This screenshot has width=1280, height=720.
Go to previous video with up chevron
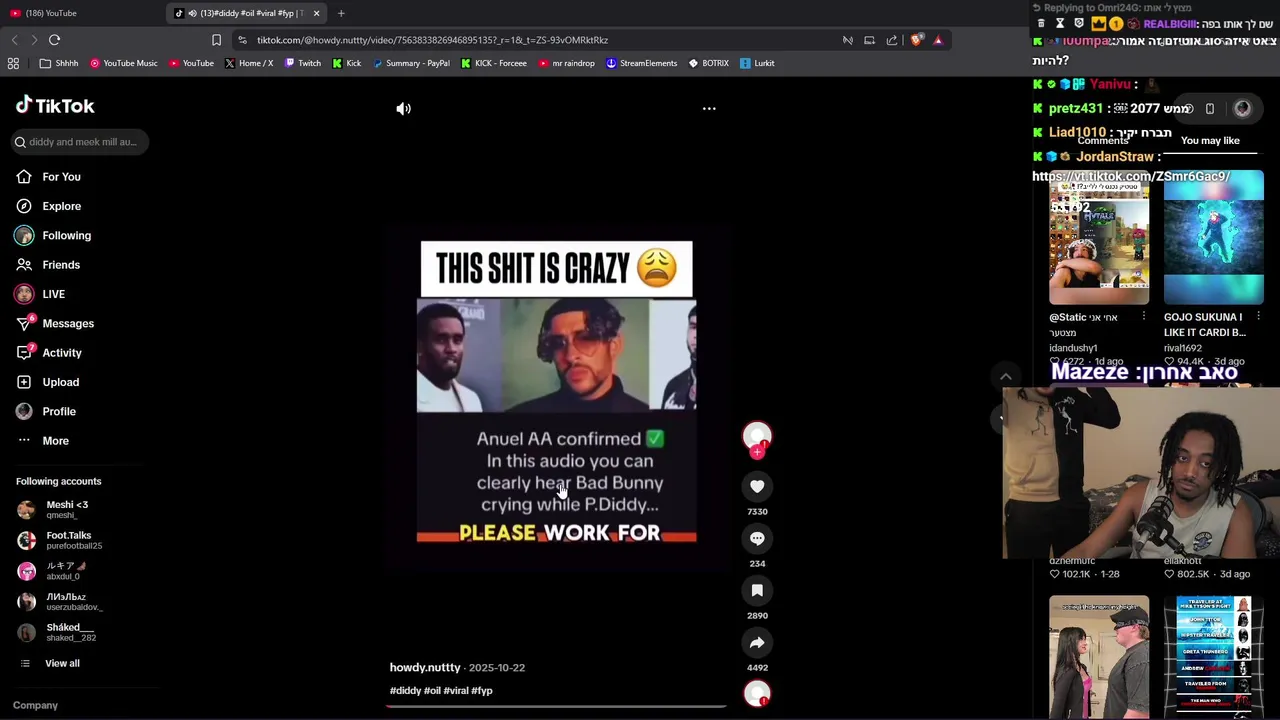click(1006, 377)
